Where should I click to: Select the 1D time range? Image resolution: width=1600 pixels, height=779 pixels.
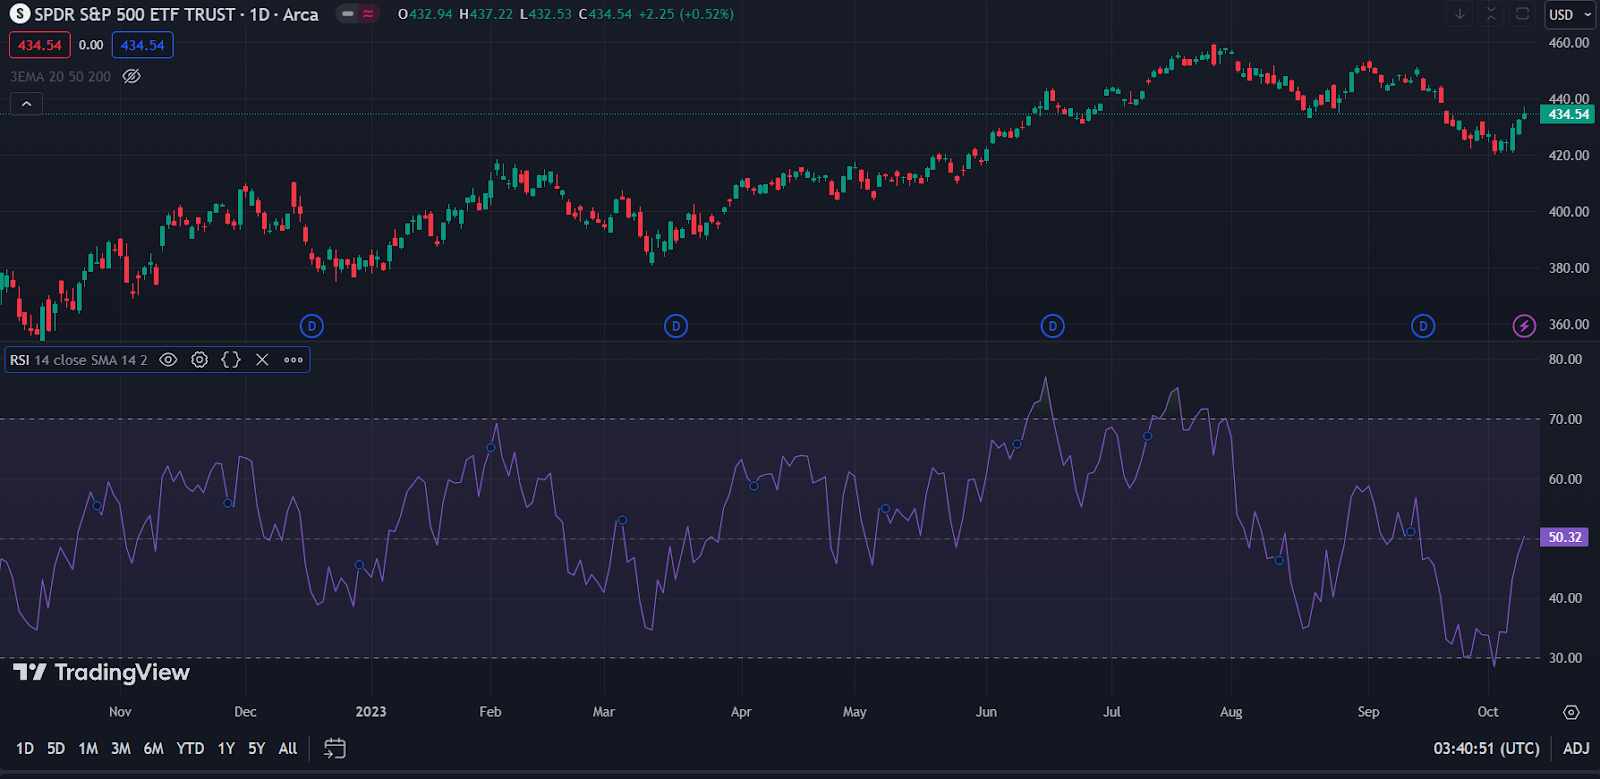click(25, 748)
